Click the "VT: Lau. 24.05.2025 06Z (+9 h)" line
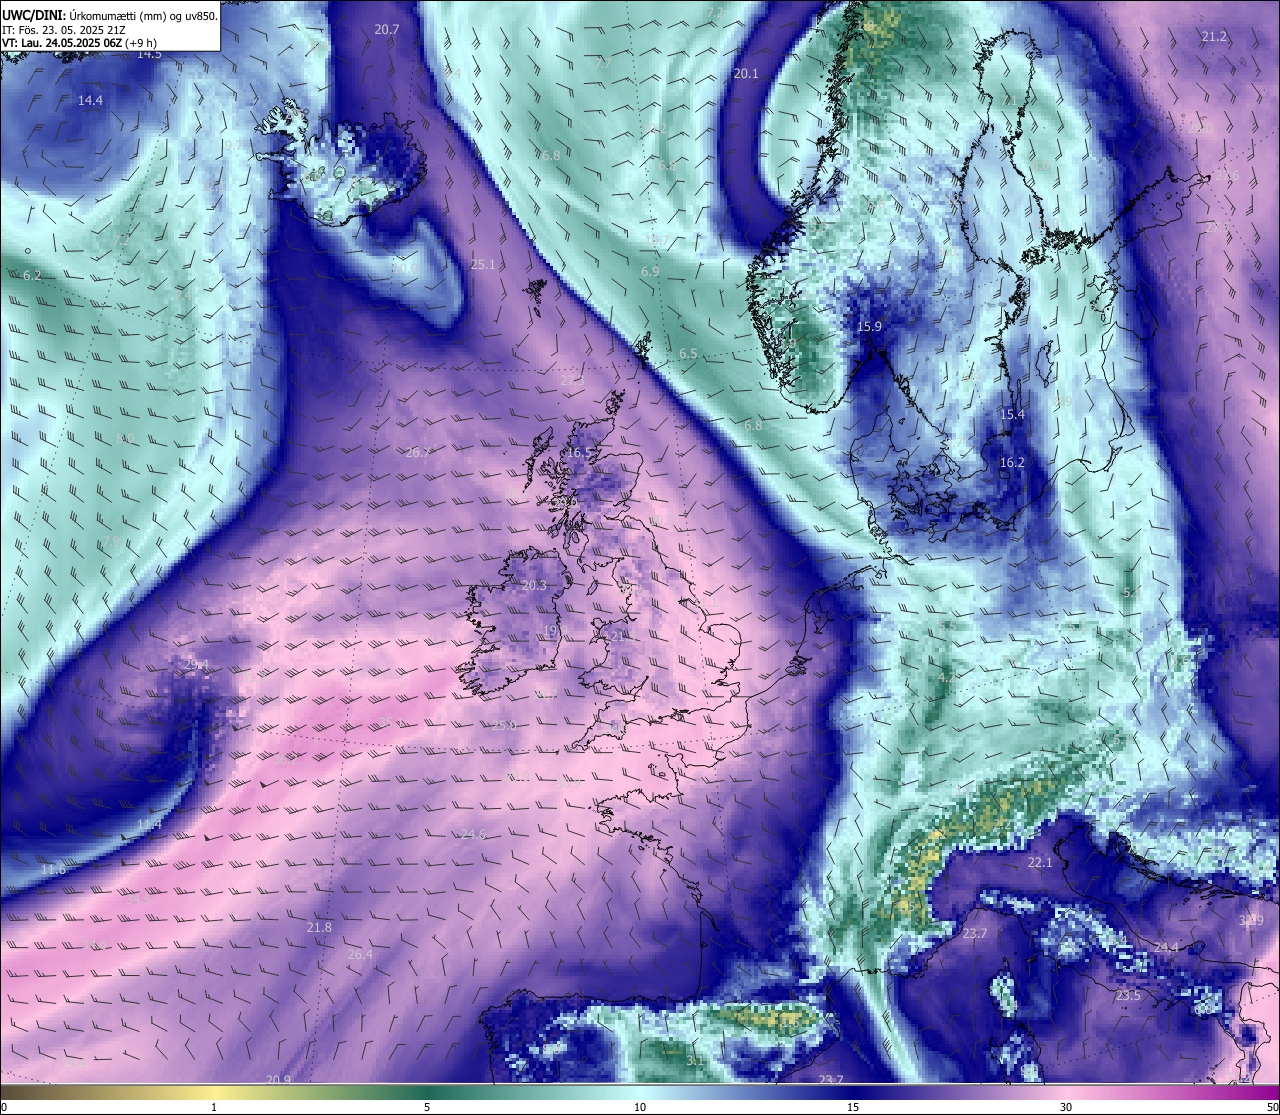Viewport: 1280px width, 1115px height. [79, 43]
